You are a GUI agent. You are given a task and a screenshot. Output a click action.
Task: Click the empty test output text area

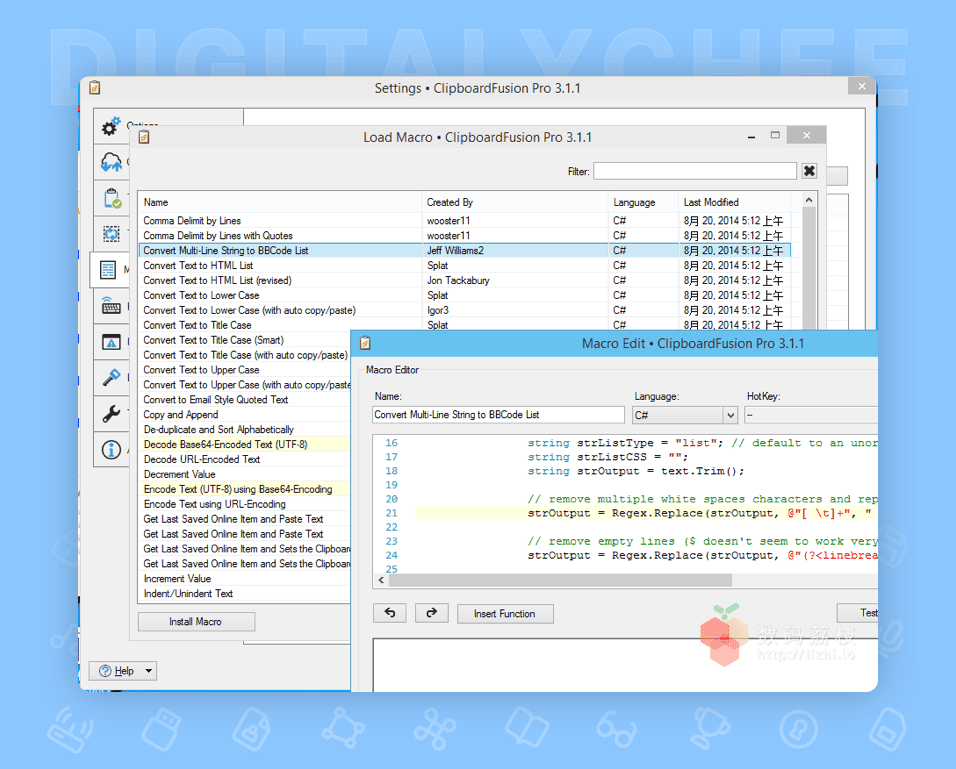point(626,665)
